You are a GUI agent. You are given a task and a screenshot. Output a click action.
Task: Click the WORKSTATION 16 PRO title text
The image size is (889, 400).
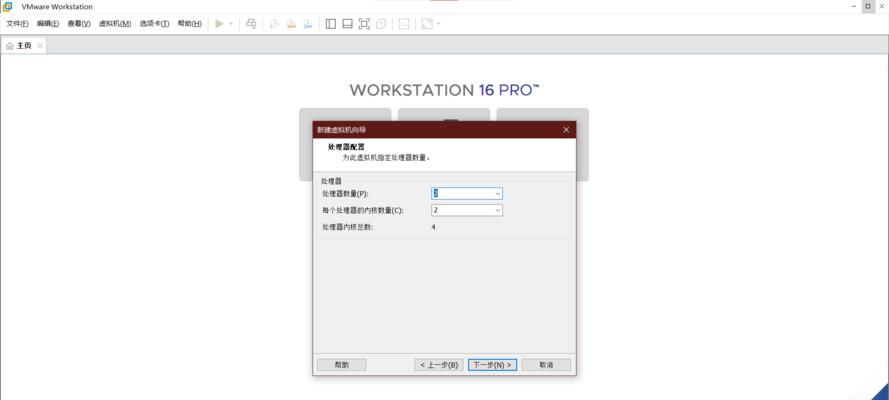444,90
